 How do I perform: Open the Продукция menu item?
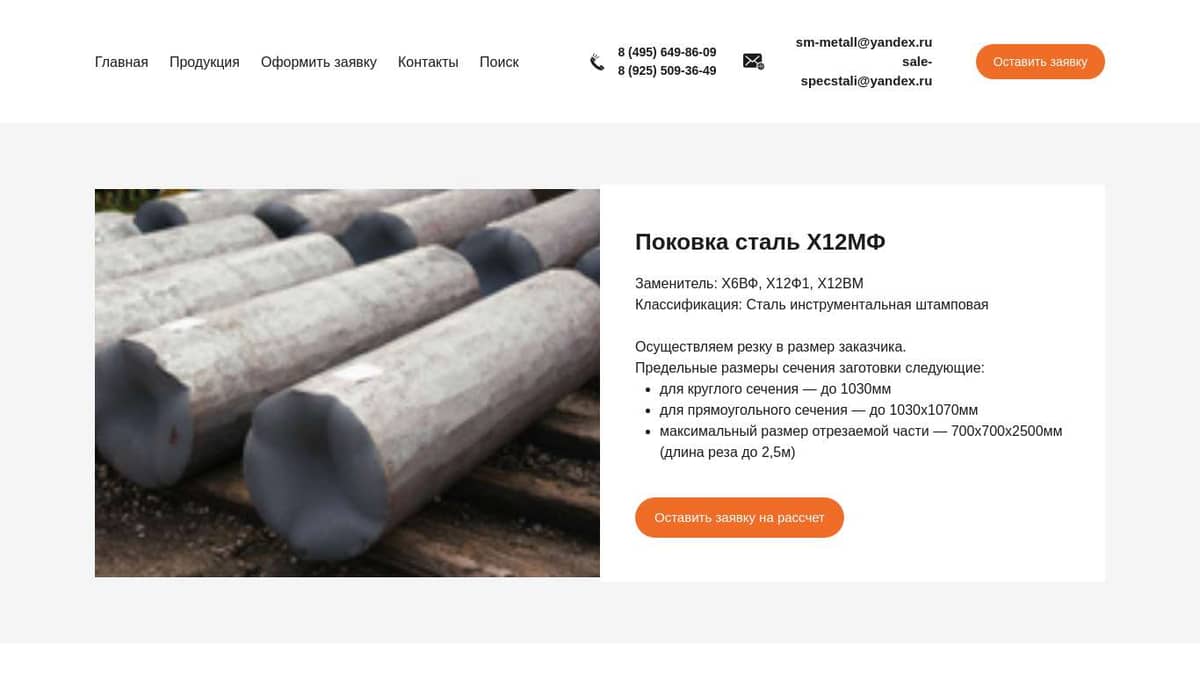coord(204,62)
